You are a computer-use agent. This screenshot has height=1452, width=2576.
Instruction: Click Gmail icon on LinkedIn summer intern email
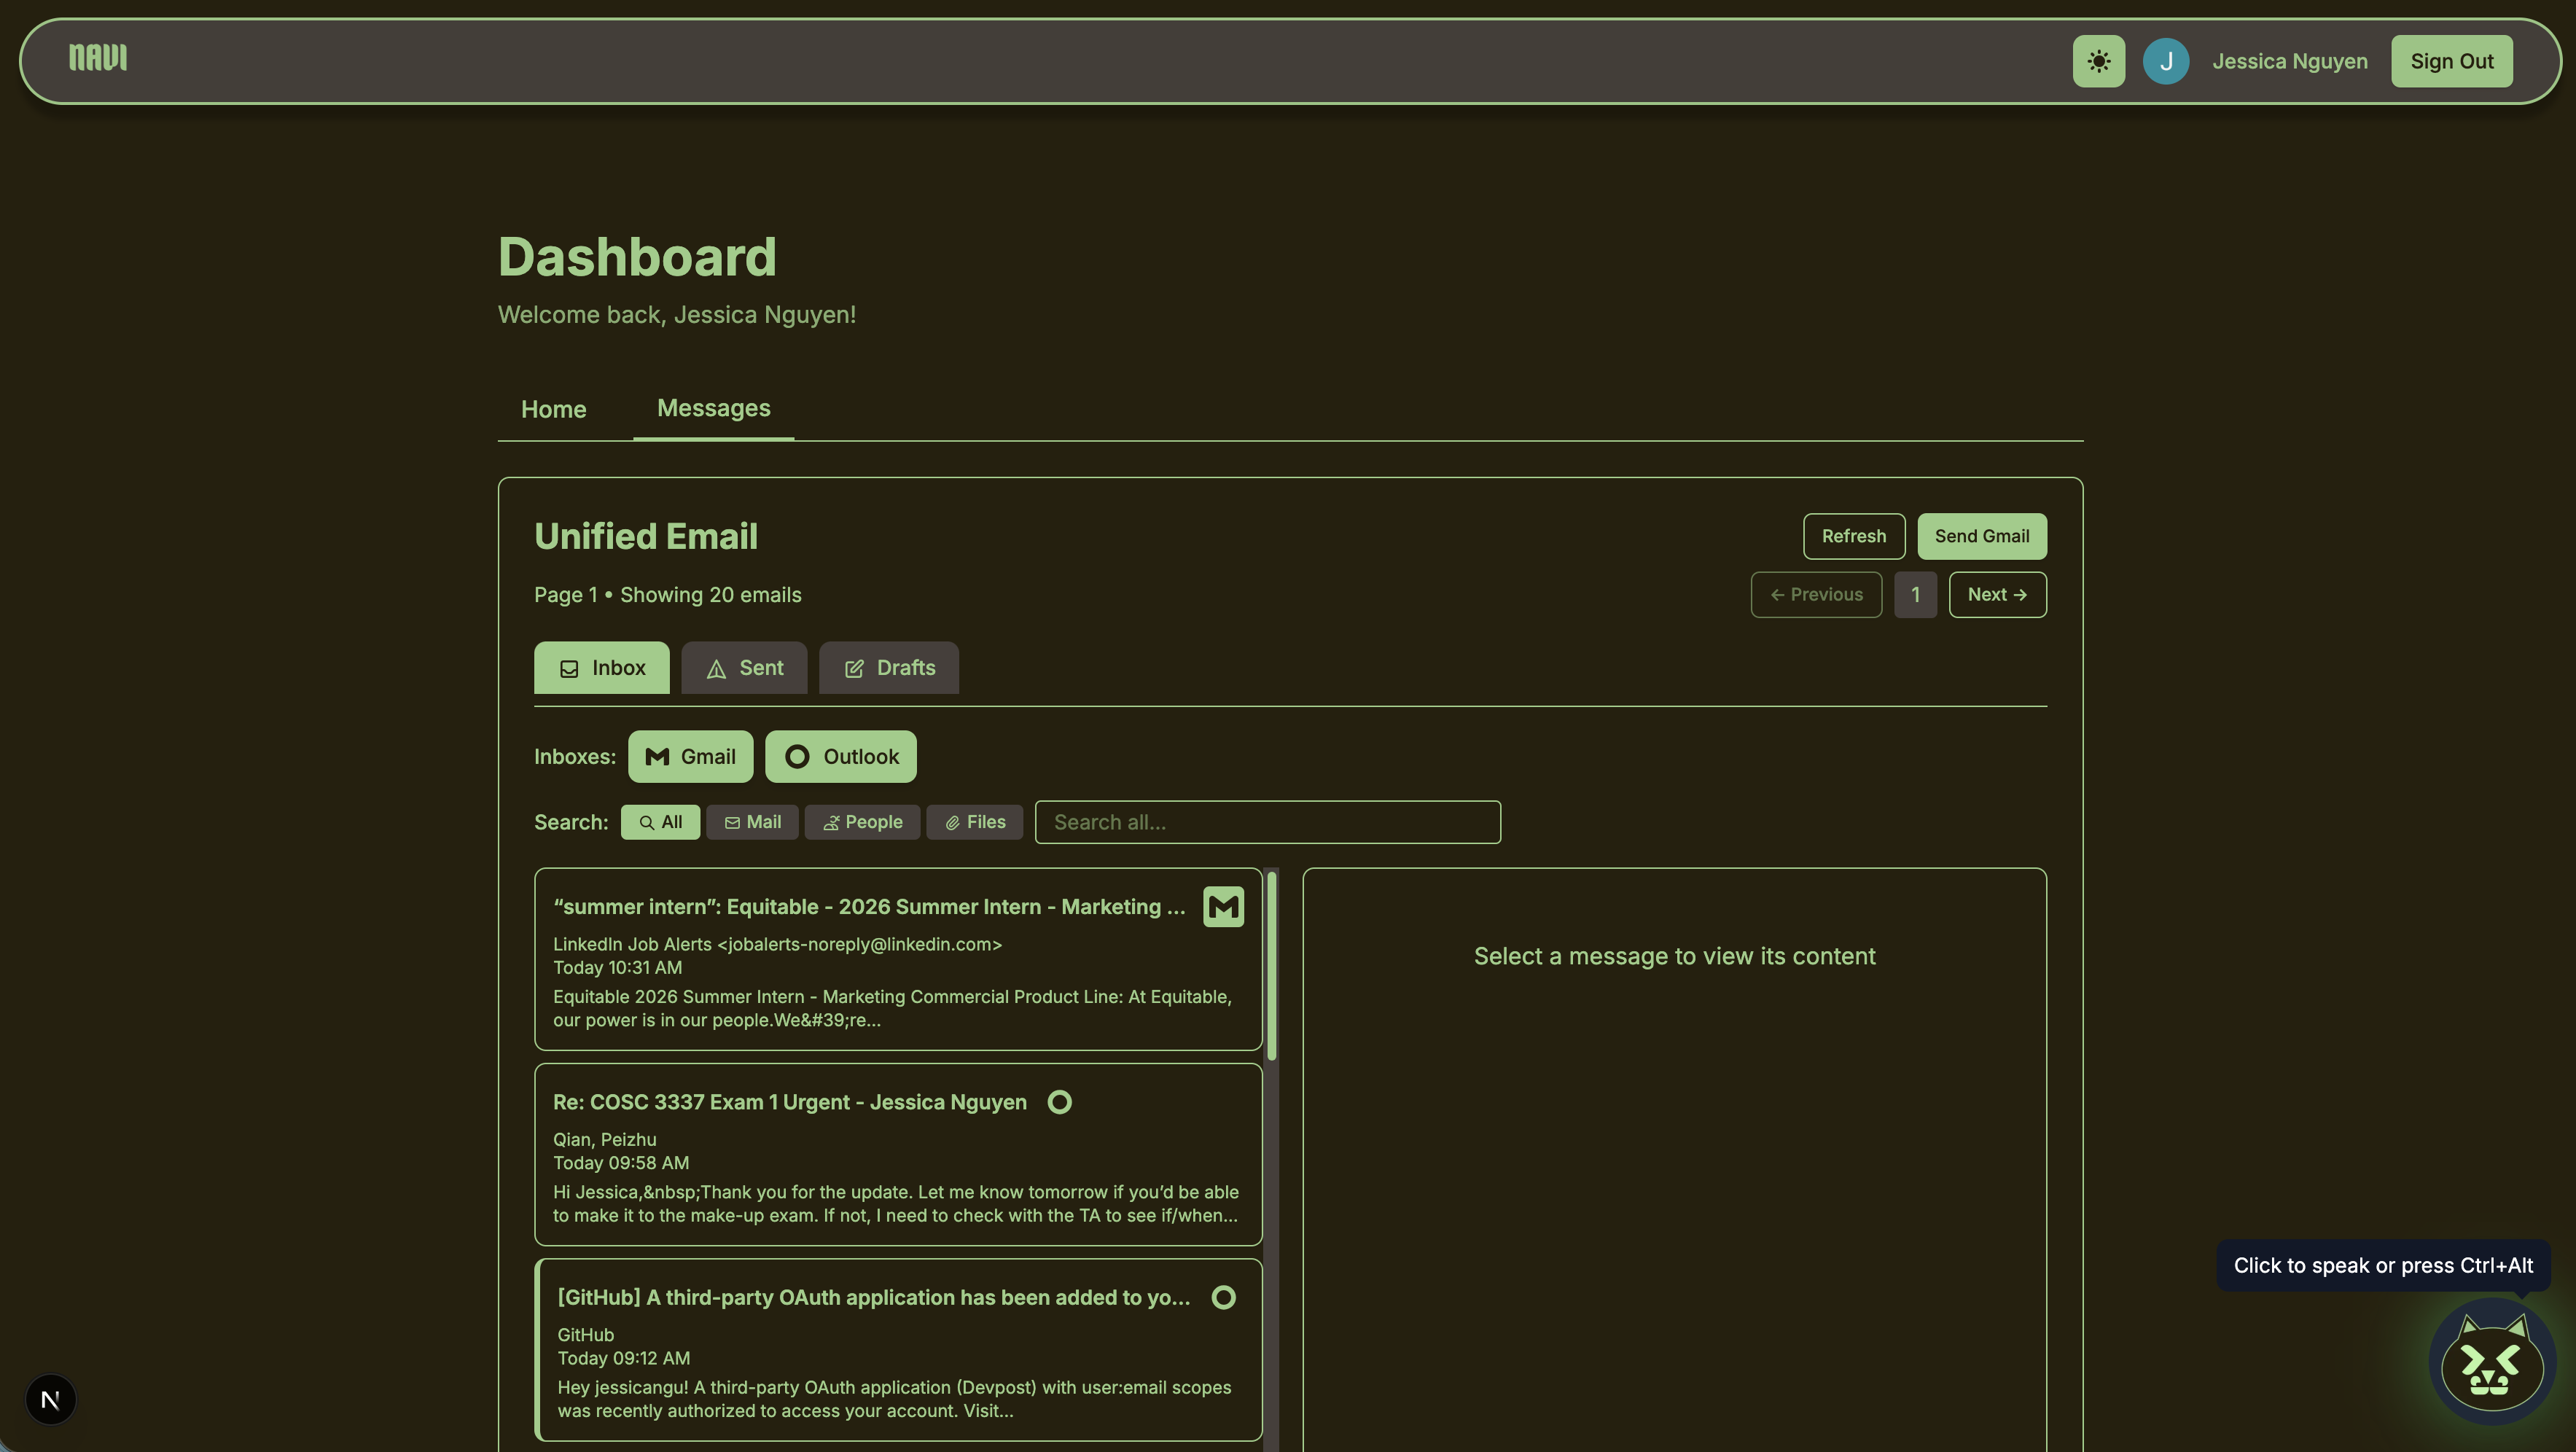[1223, 907]
